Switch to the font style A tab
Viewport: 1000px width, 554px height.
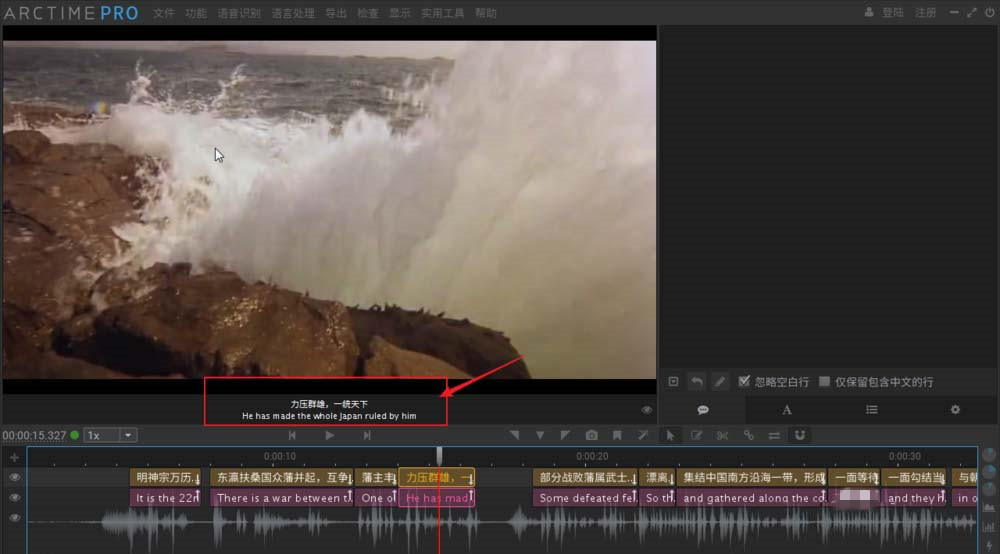tap(786, 409)
